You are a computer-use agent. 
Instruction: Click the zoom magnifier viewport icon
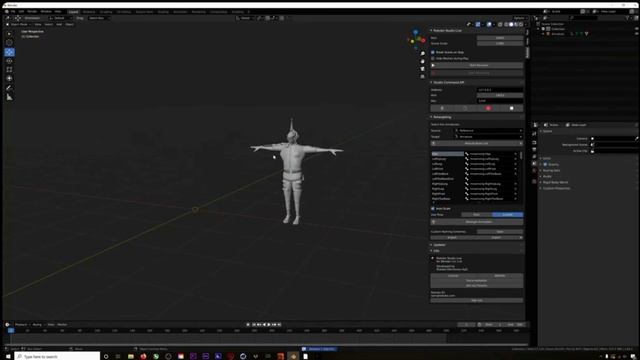[422, 53]
